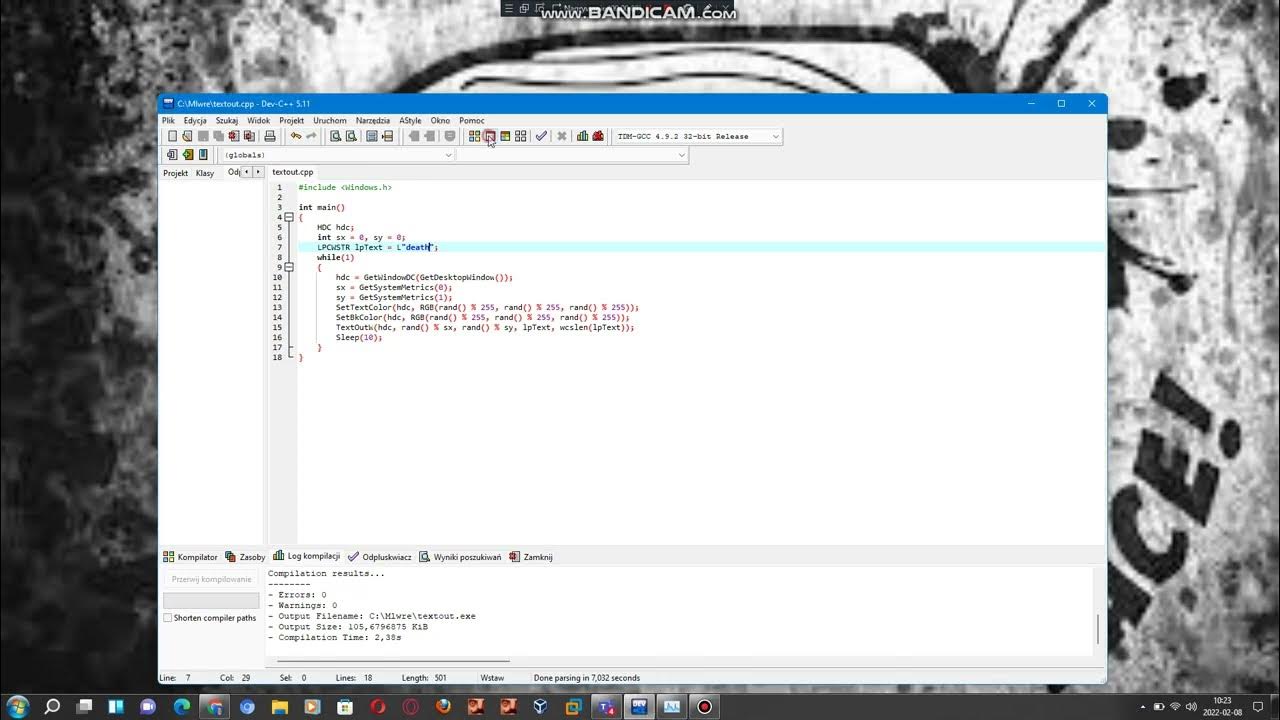Open the Szukaj menu
Viewport: 1280px width, 720px height.
pos(227,120)
